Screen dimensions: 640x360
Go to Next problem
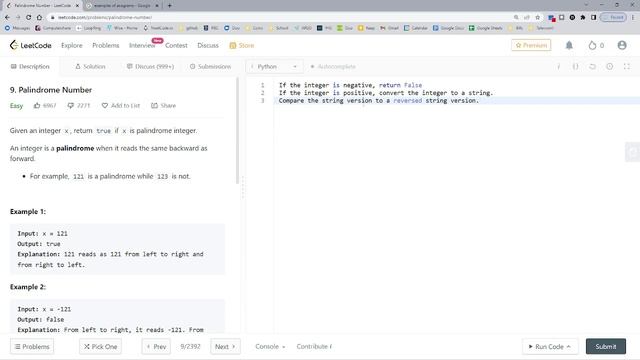click(225, 347)
